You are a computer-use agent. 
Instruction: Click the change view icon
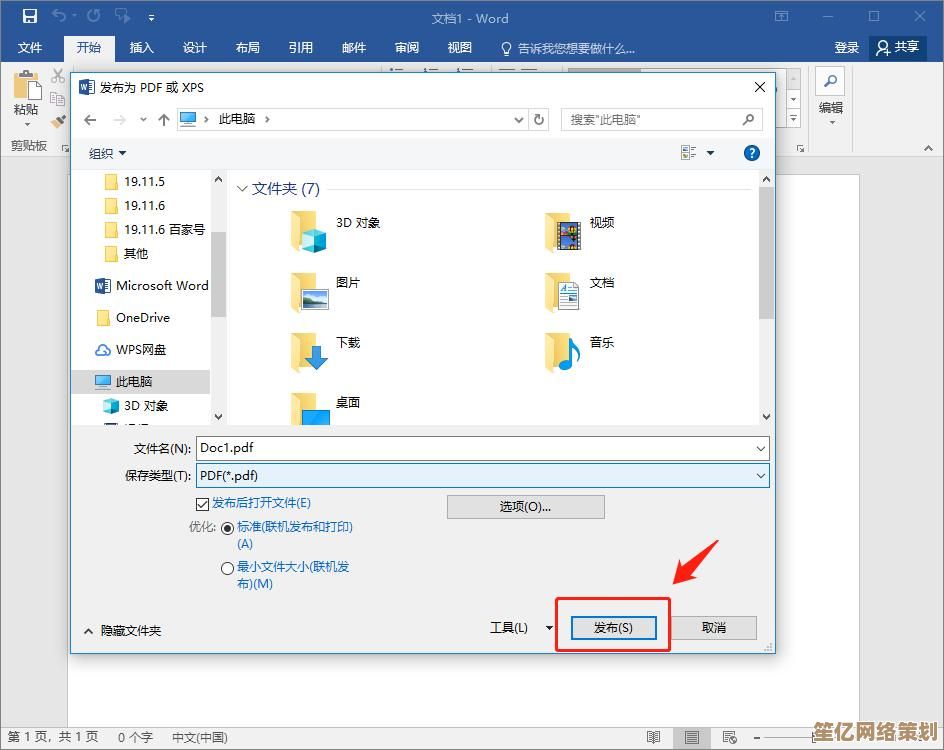689,153
